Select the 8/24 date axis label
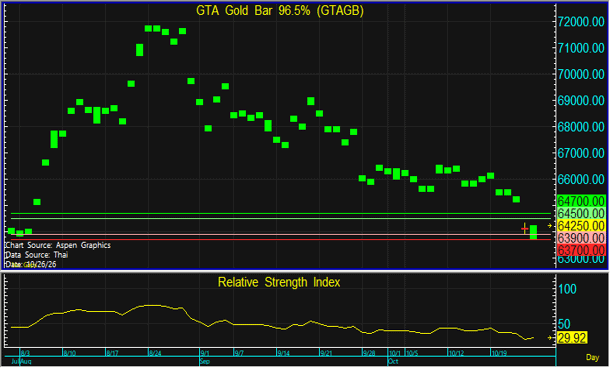Viewport: 610px width, 368px height. [x=155, y=353]
